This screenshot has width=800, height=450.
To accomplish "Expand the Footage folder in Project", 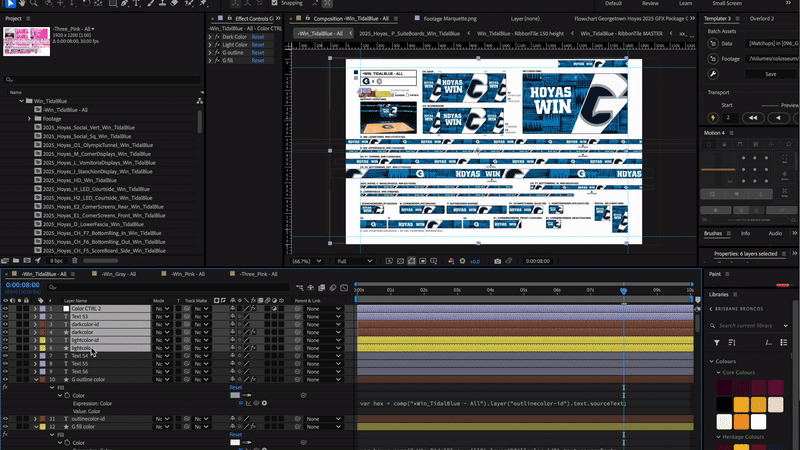I will pyautogui.click(x=29, y=118).
